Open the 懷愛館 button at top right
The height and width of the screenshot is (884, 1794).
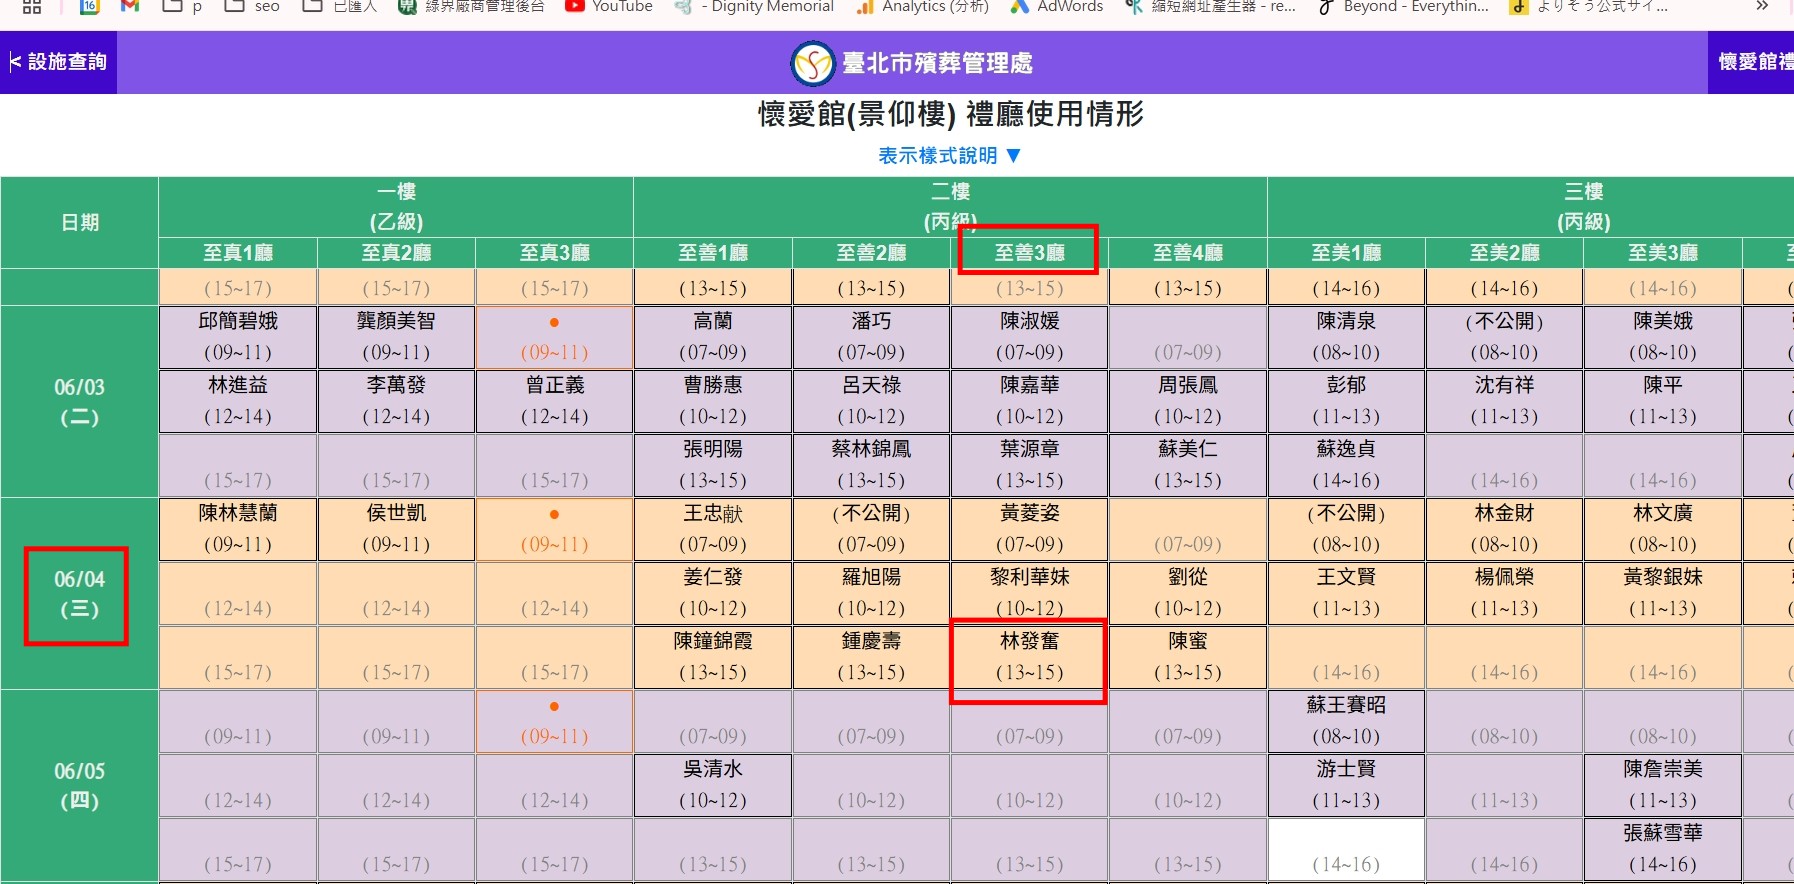[x=1751, y=62]
